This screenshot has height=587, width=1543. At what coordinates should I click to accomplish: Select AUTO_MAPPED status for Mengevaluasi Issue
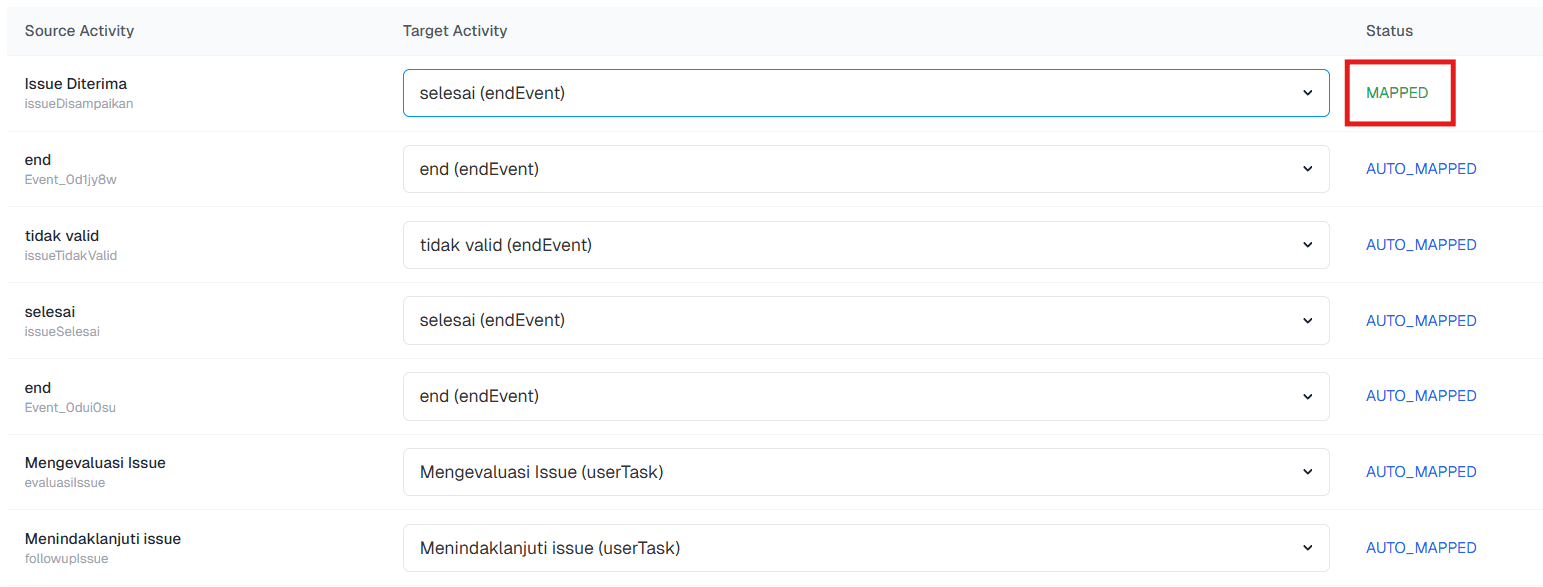[x=1421, y=472]
